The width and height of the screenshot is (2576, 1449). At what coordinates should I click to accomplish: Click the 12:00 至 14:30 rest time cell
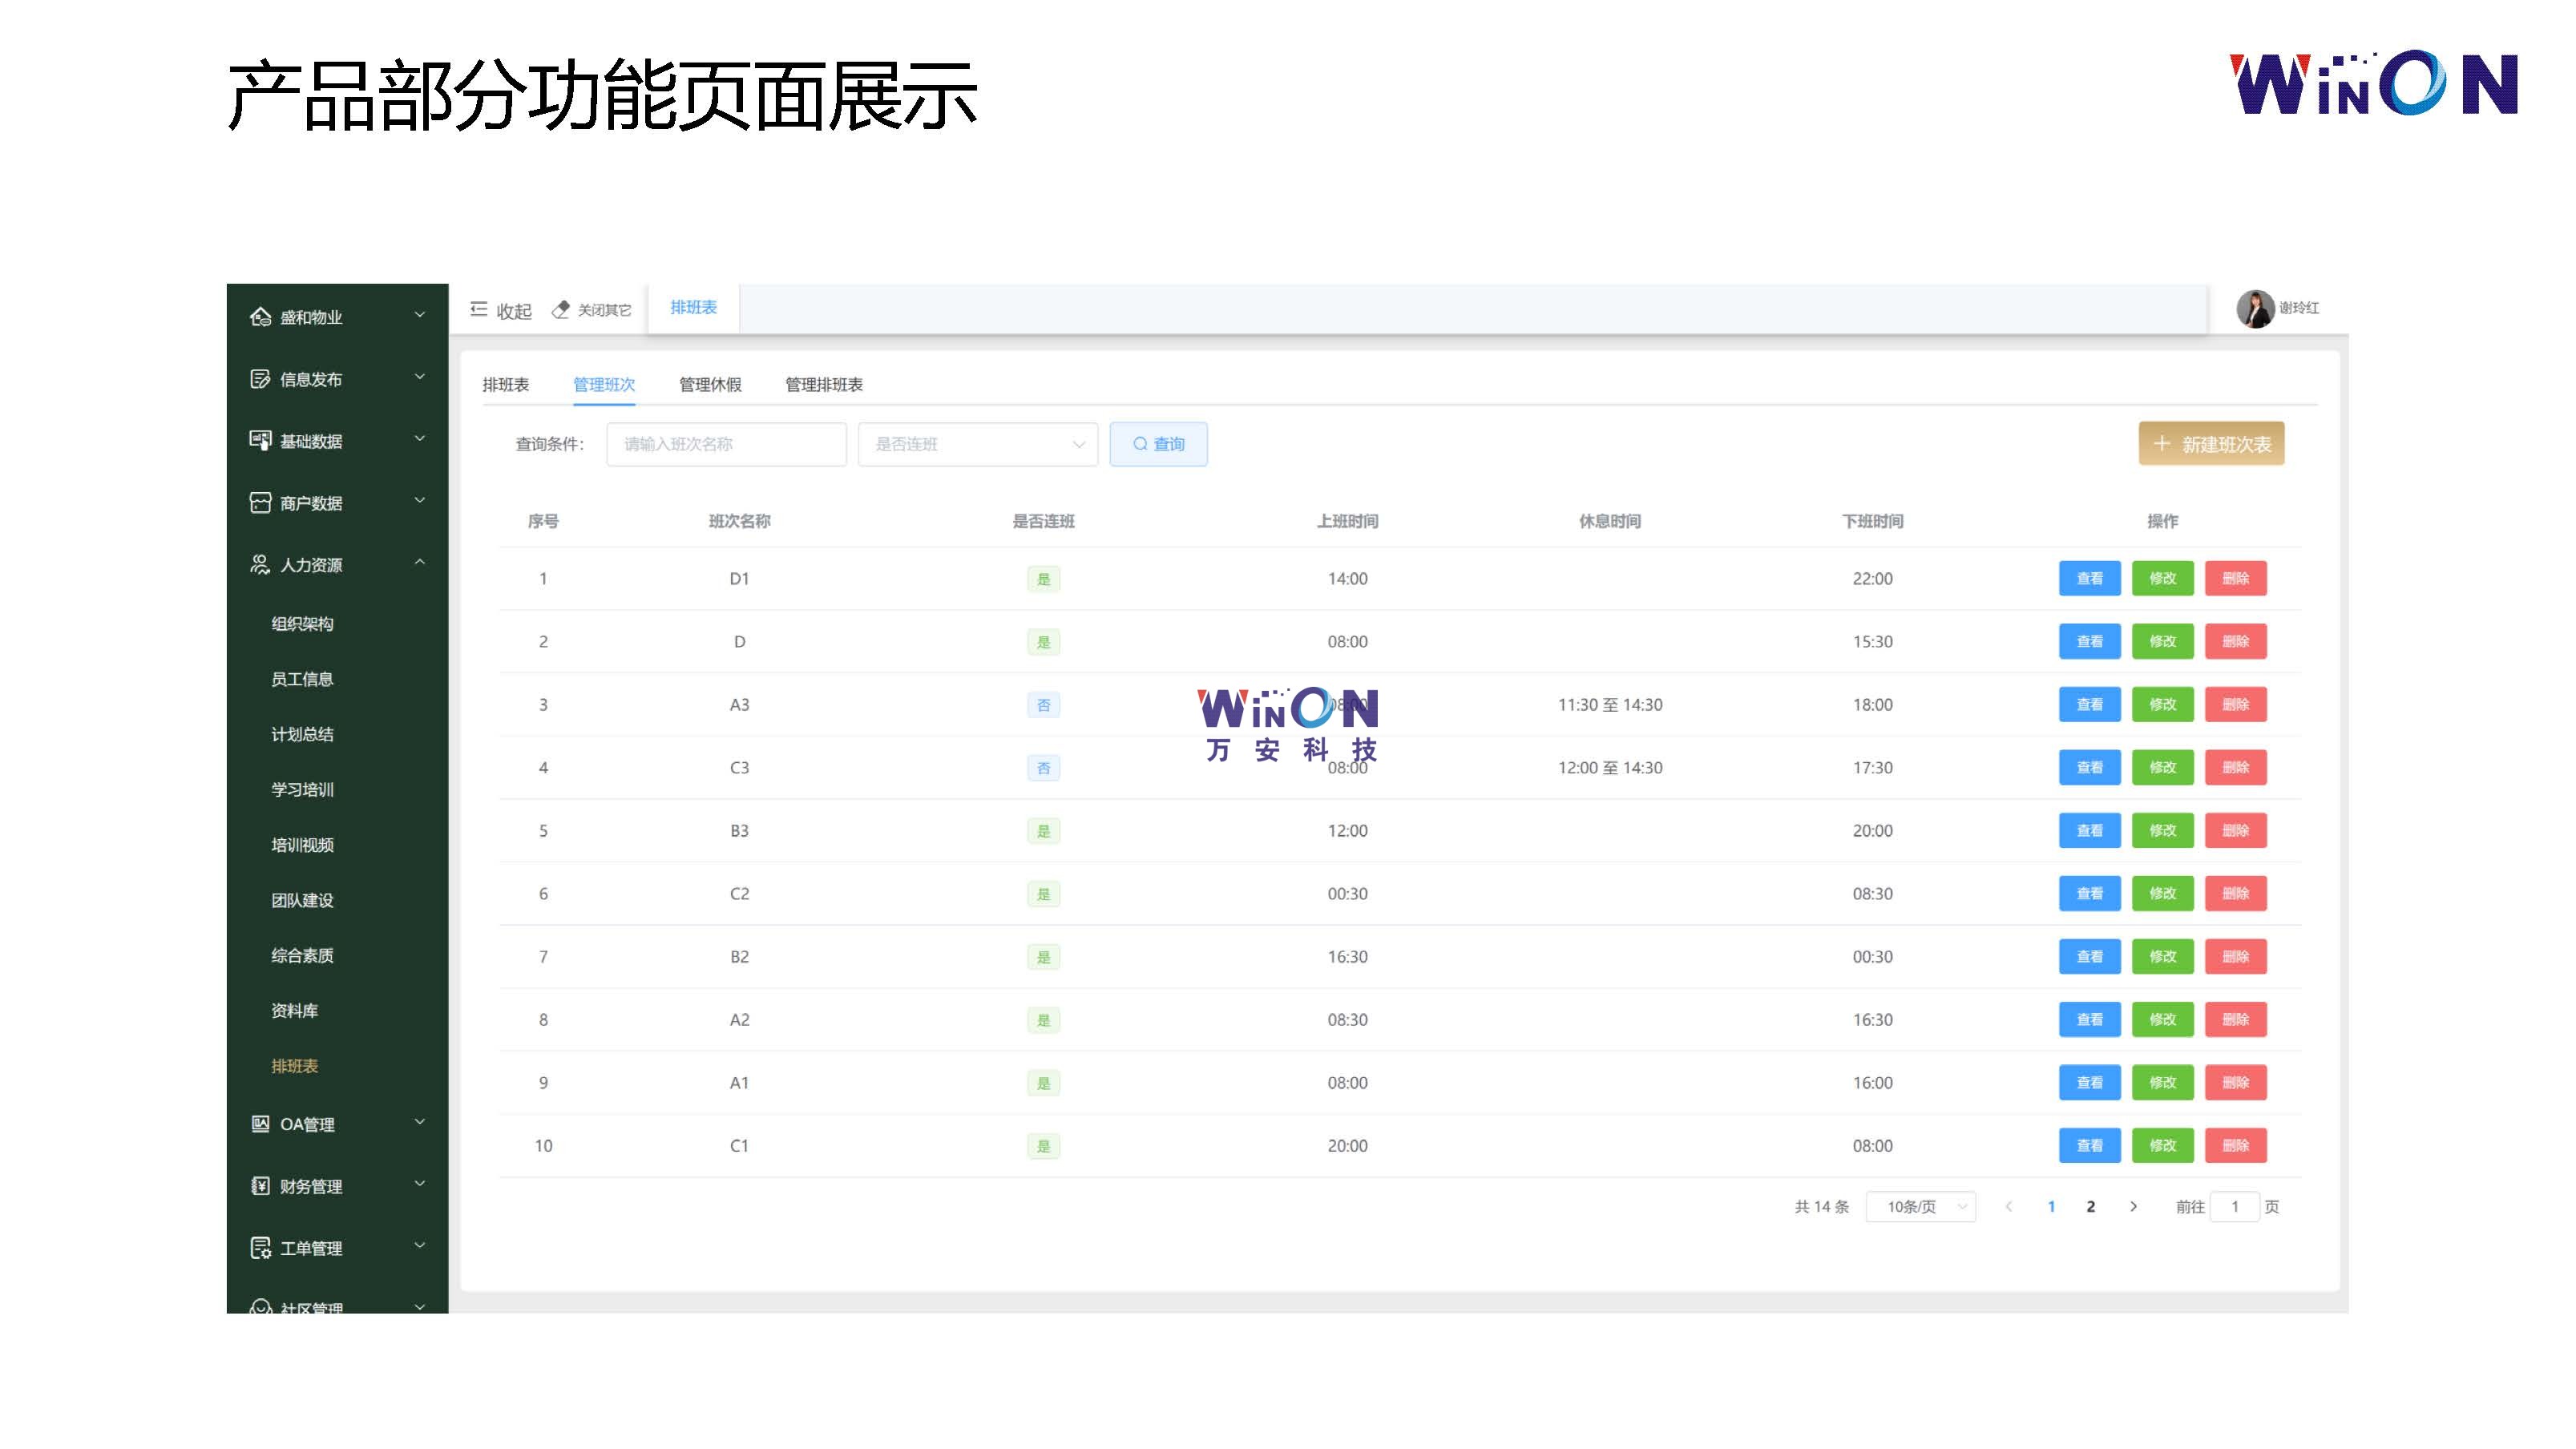1610,768
